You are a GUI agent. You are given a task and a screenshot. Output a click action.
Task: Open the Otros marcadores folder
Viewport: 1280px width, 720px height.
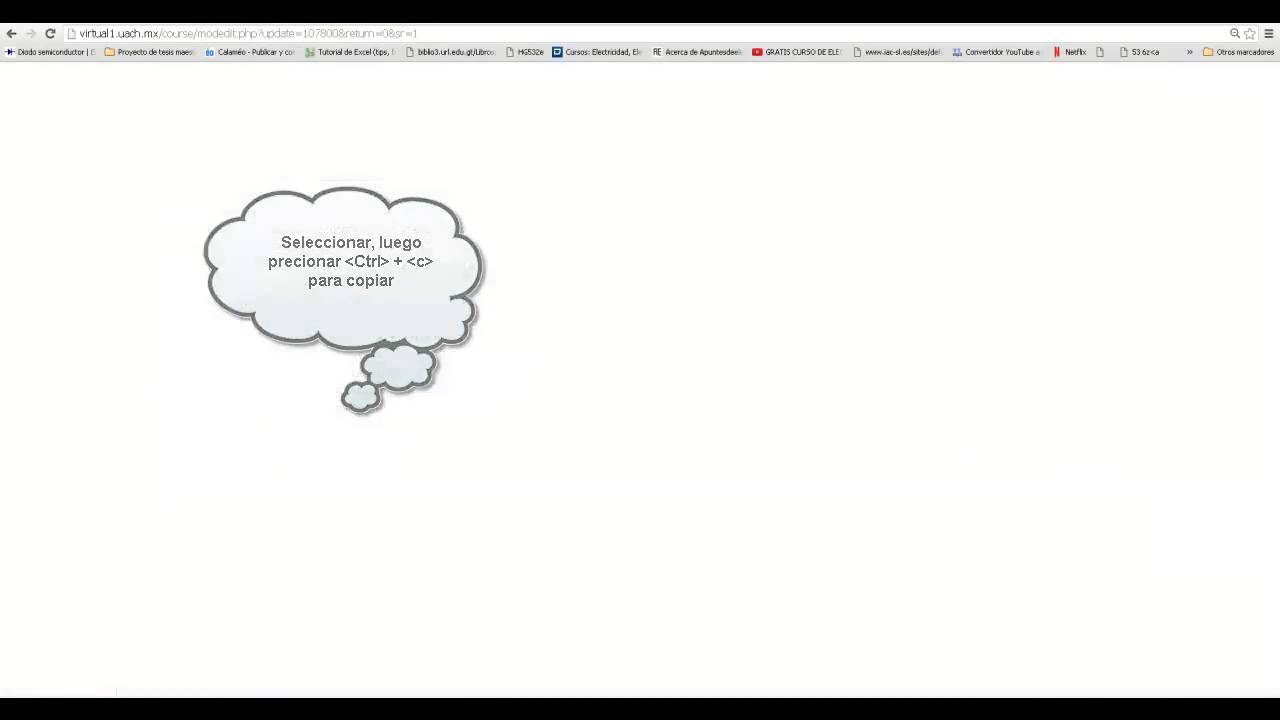point(1238,52)
